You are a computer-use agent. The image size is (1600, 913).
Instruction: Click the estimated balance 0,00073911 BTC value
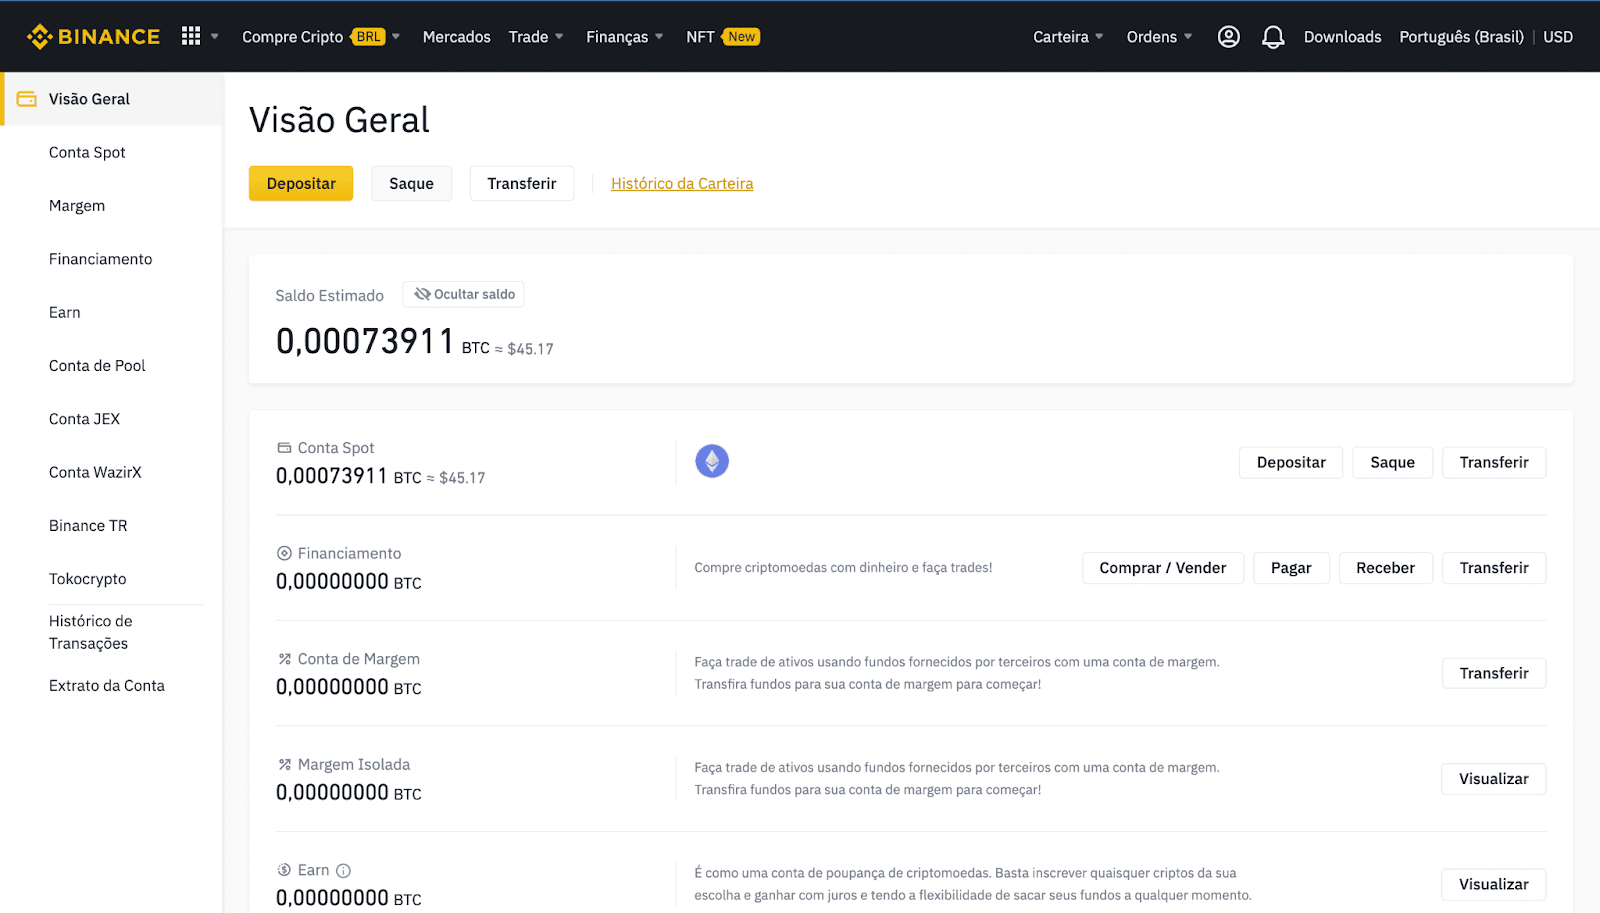(383, 342)
